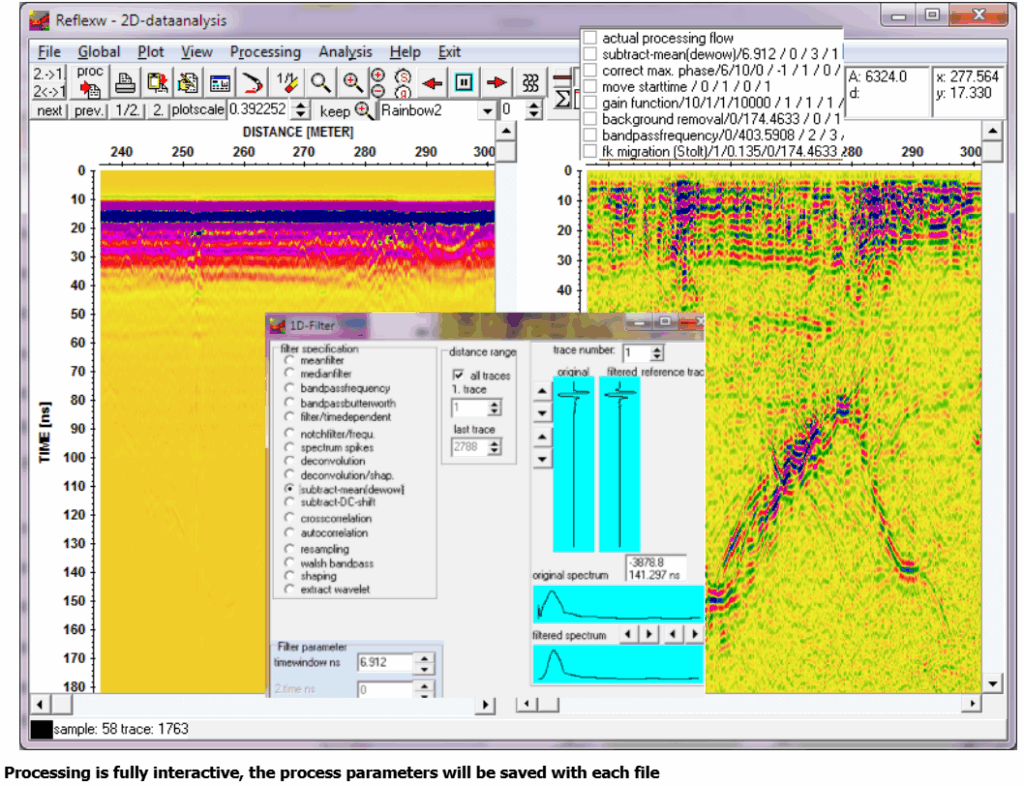Click the plotscale button
The image size is (1024, 786).
pyautogui.click(x=197, y=110)
